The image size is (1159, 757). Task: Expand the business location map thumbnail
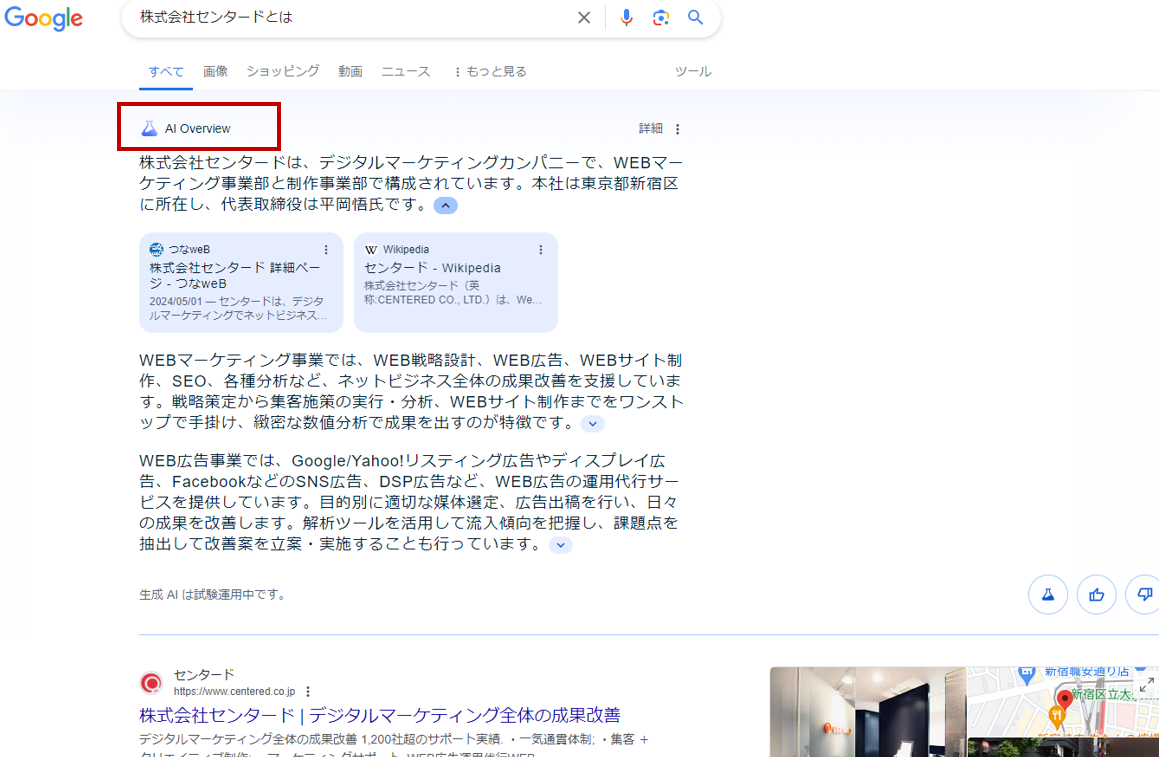[x=1146, y=686]
